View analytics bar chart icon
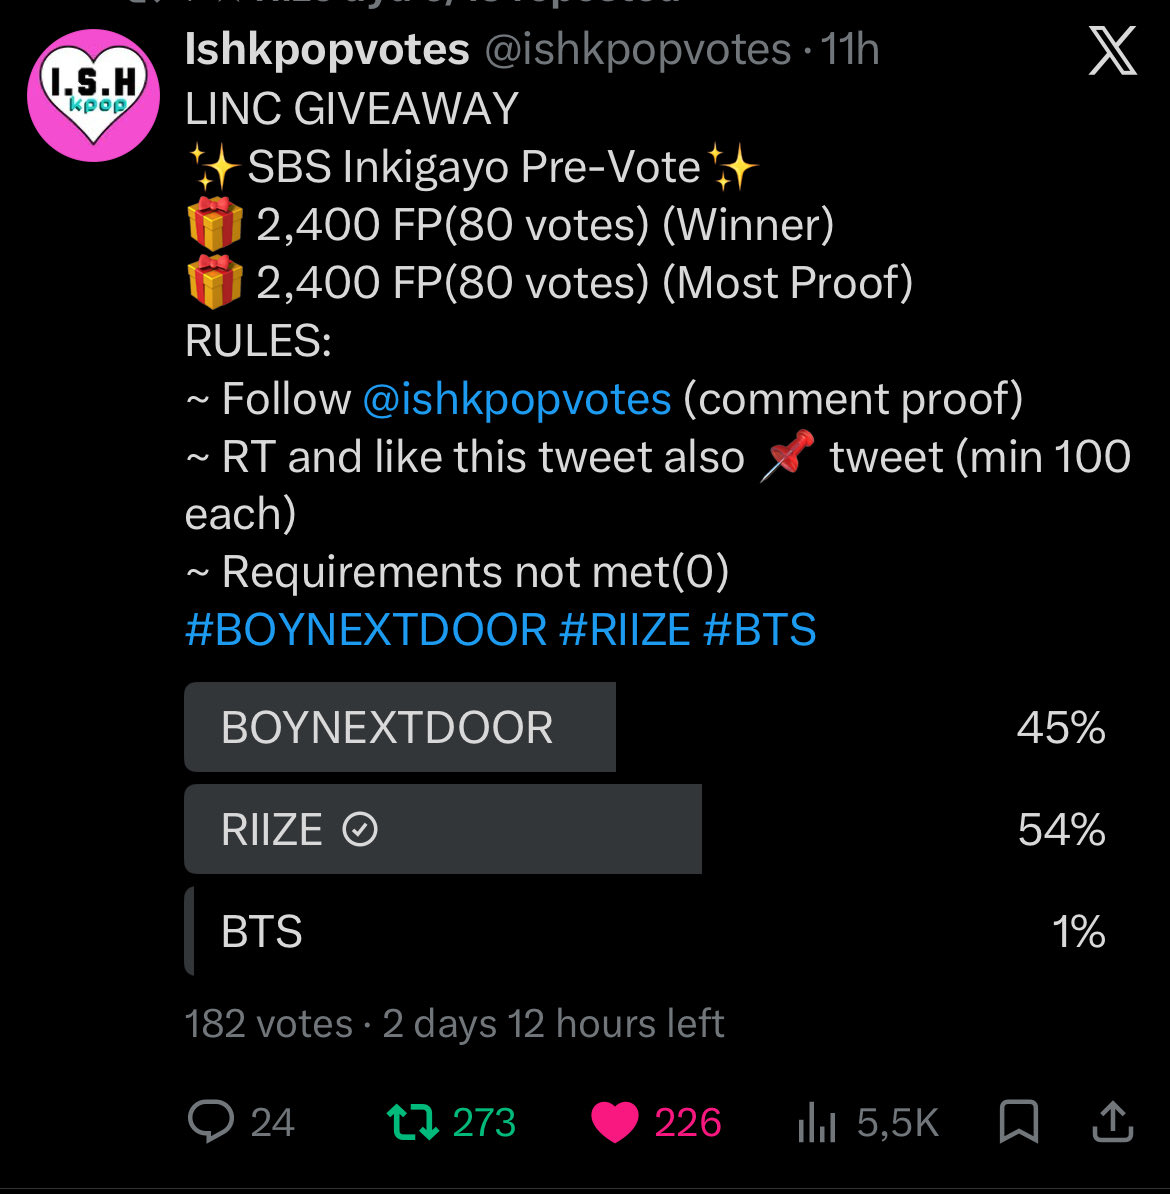Viewport: 1170px width, 1194px height. [817, 1122]
